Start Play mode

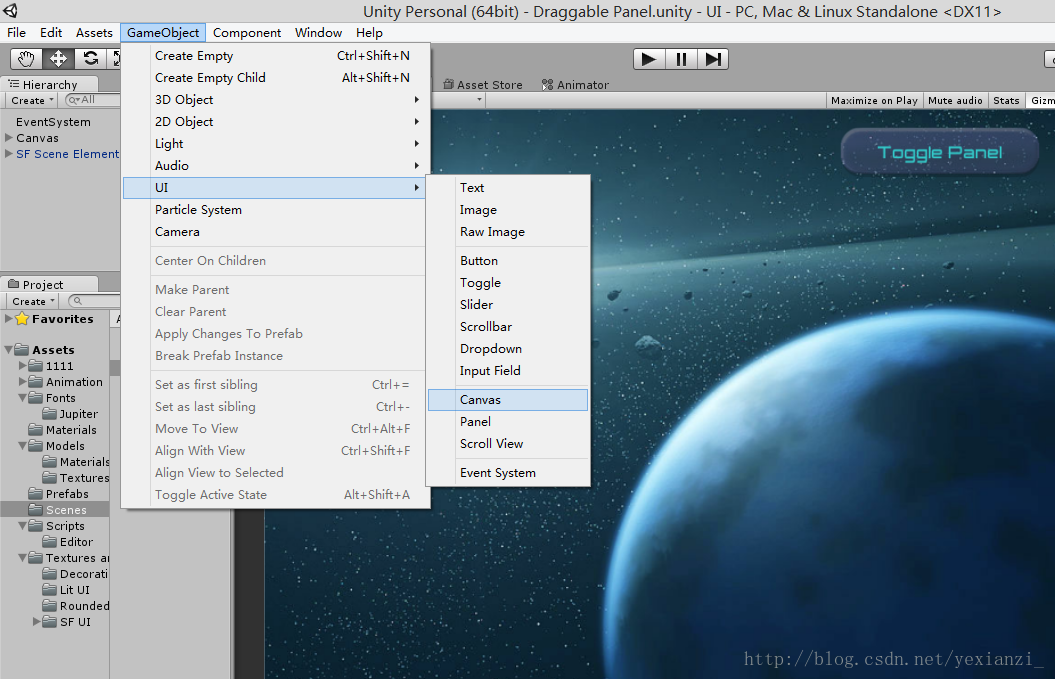[649, 59]
